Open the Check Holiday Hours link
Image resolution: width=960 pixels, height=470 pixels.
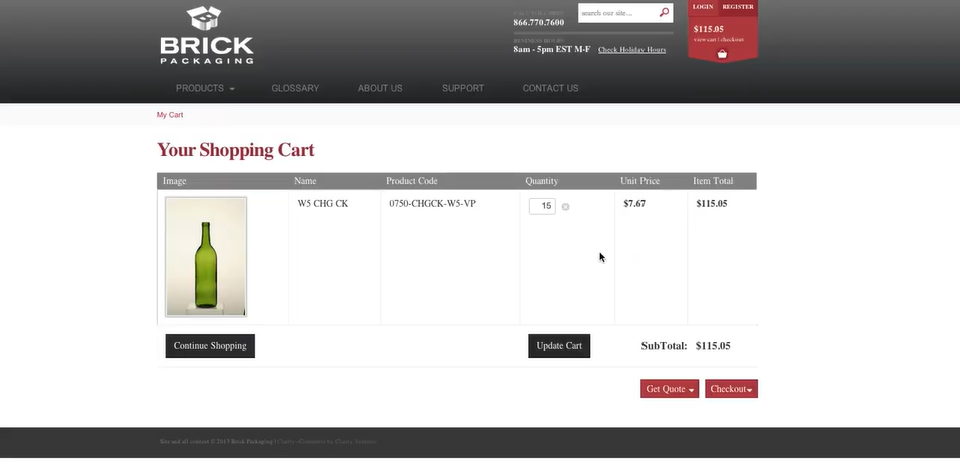point(632,50)
